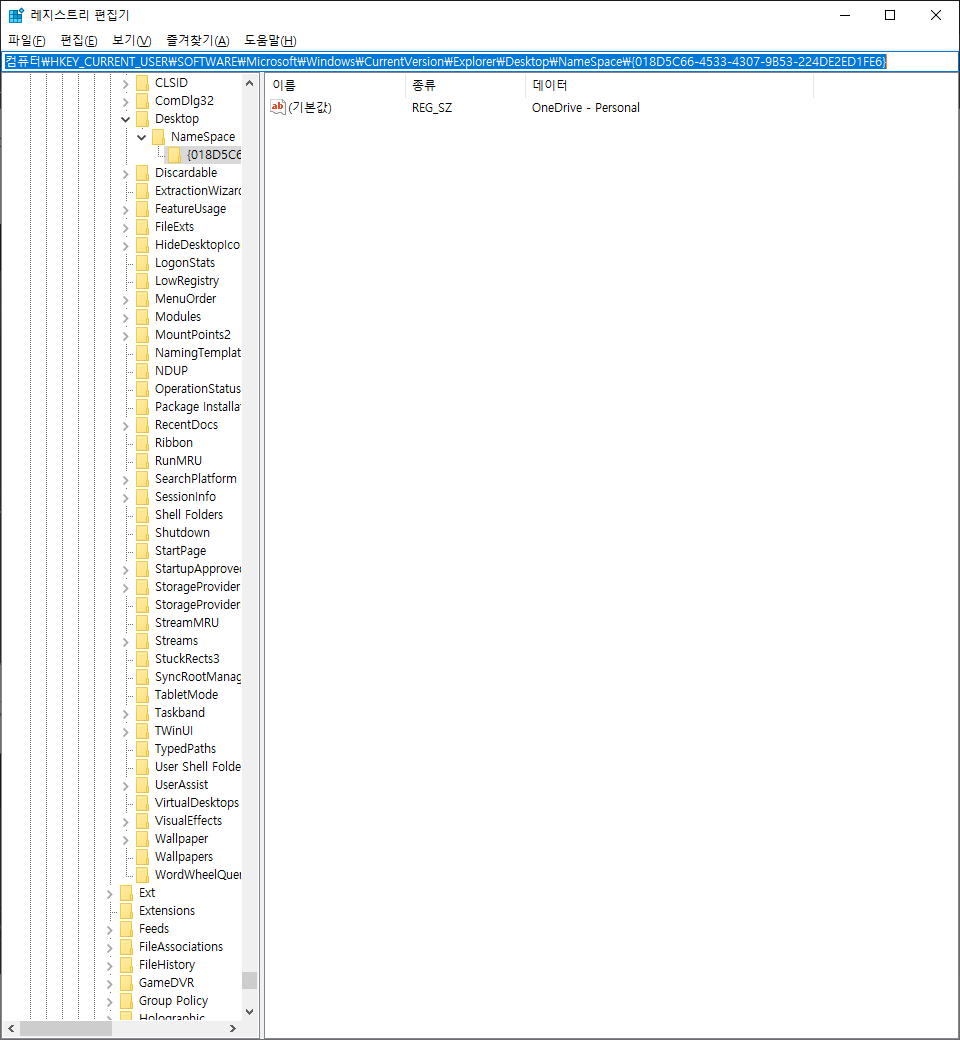Viewport: 960px width, 1040px height.
Task: Select the TWinUI tree key
Action: point(174,731)
